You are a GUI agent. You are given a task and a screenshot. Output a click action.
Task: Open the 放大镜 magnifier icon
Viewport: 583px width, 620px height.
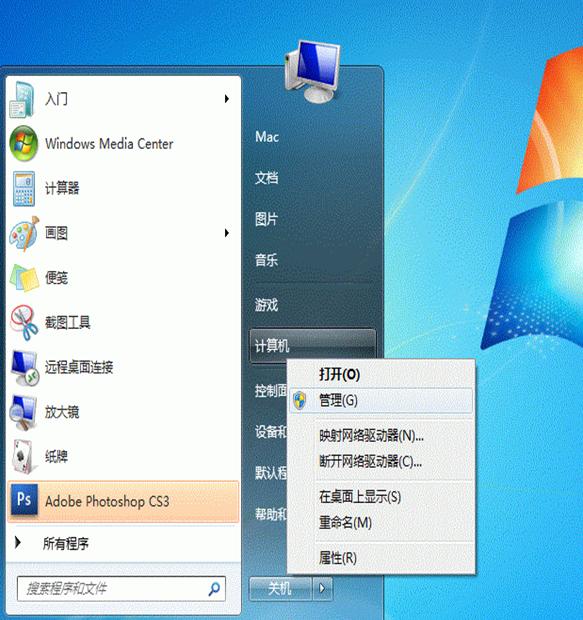(23, 412)
